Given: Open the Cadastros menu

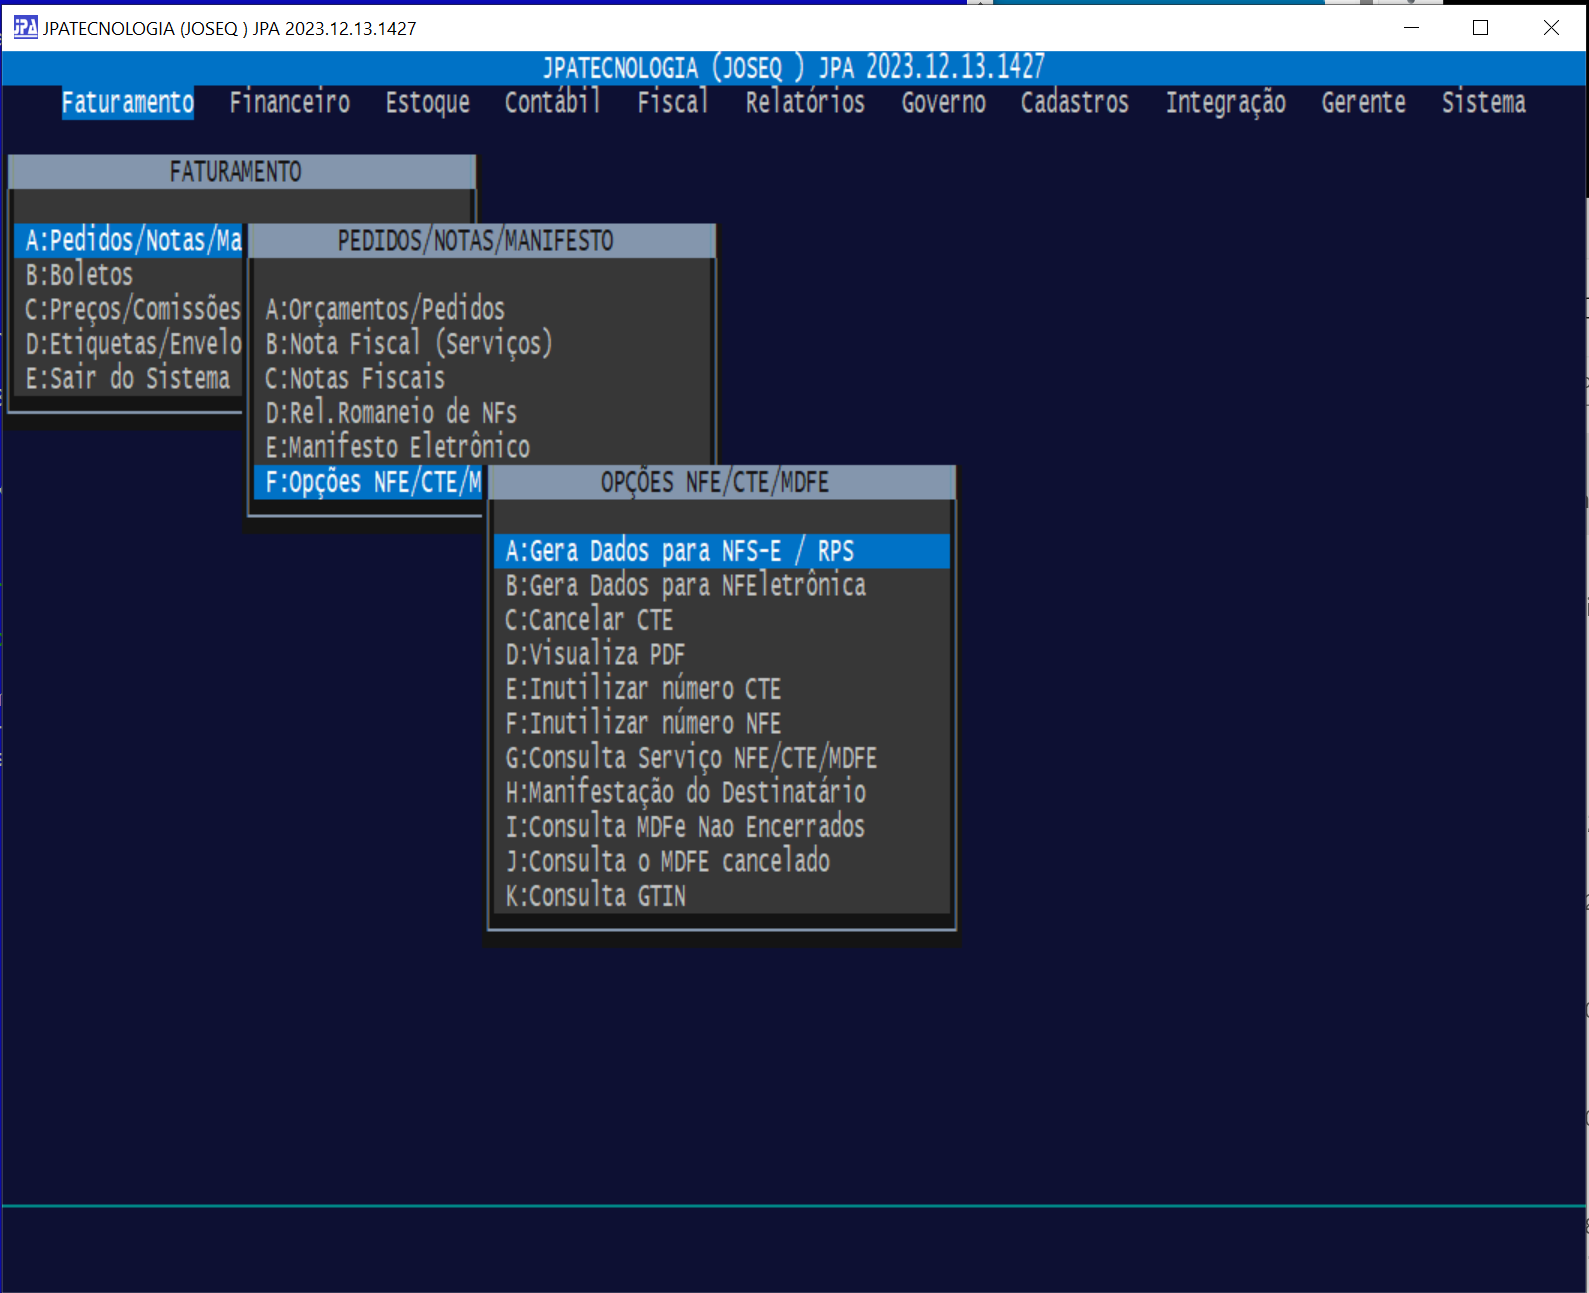Looking at the screenshot, I should click(x=1074, y=103).
